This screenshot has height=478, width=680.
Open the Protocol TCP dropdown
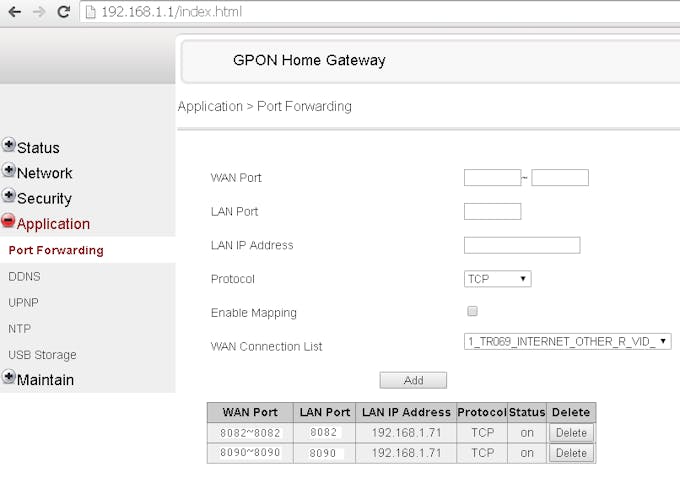(x=497, y=279)
